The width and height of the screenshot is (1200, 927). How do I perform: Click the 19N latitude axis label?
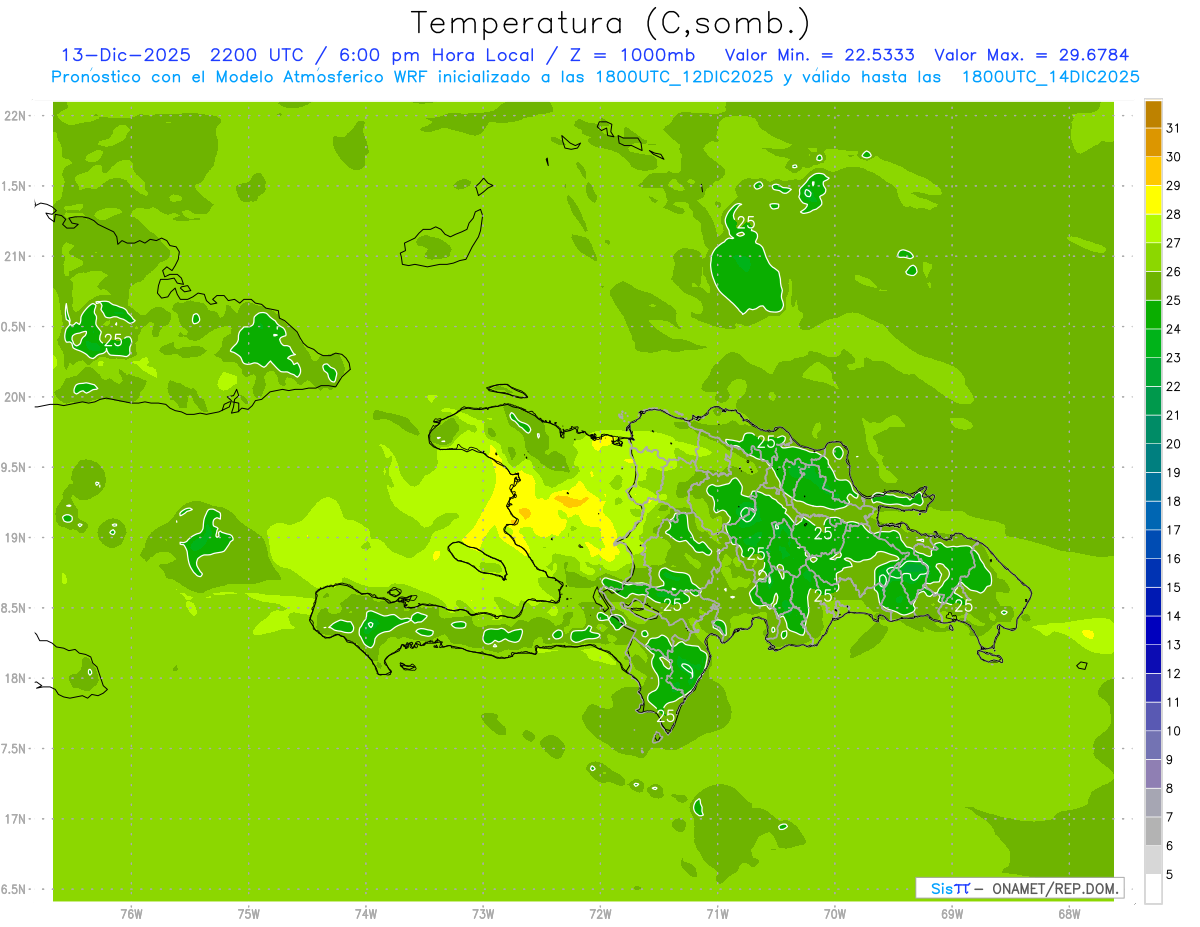(14, 538)
